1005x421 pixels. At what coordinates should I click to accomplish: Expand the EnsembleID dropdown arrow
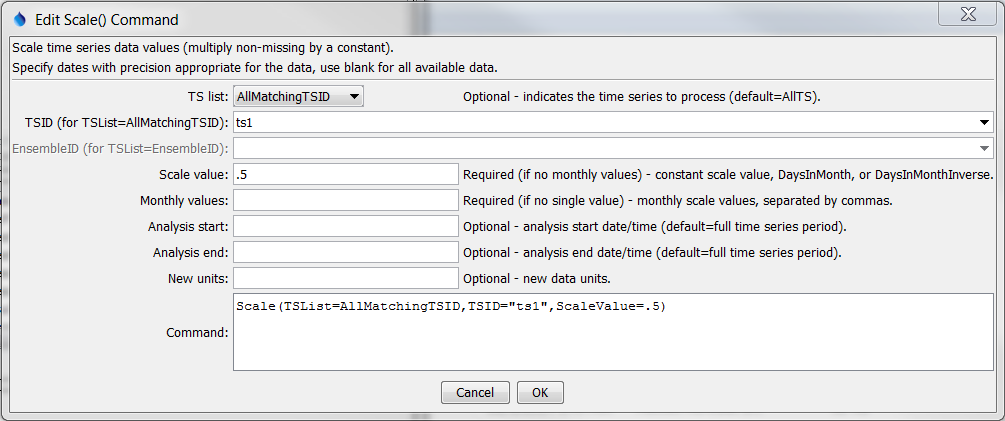click(985, 149)
